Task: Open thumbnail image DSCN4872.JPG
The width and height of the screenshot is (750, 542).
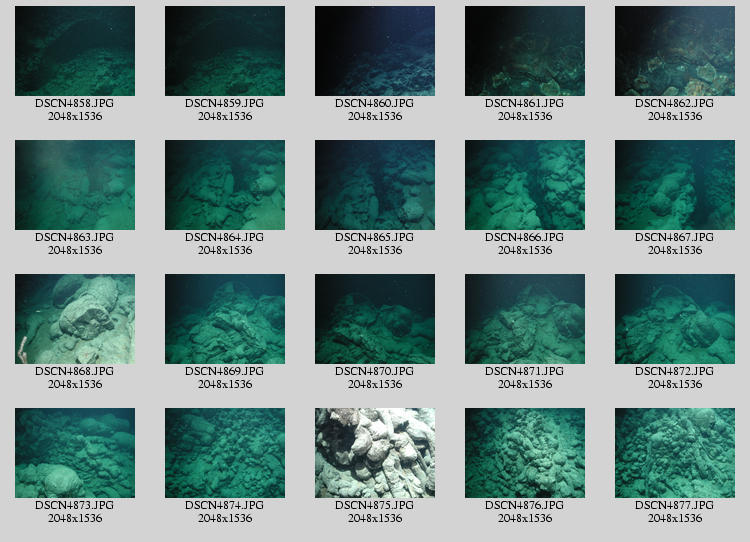Action: [675, 319]
